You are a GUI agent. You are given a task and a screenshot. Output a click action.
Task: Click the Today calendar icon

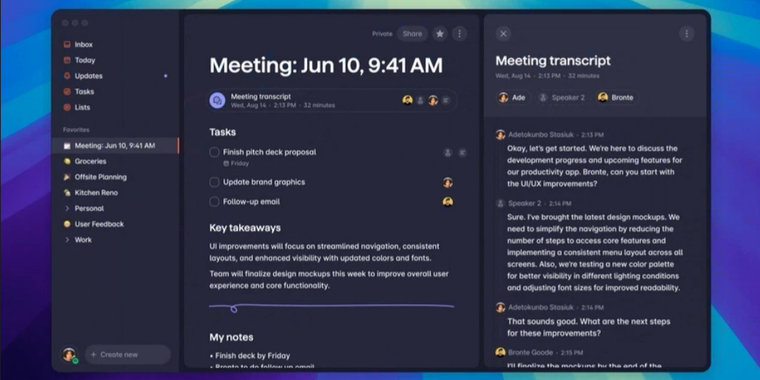67,60
